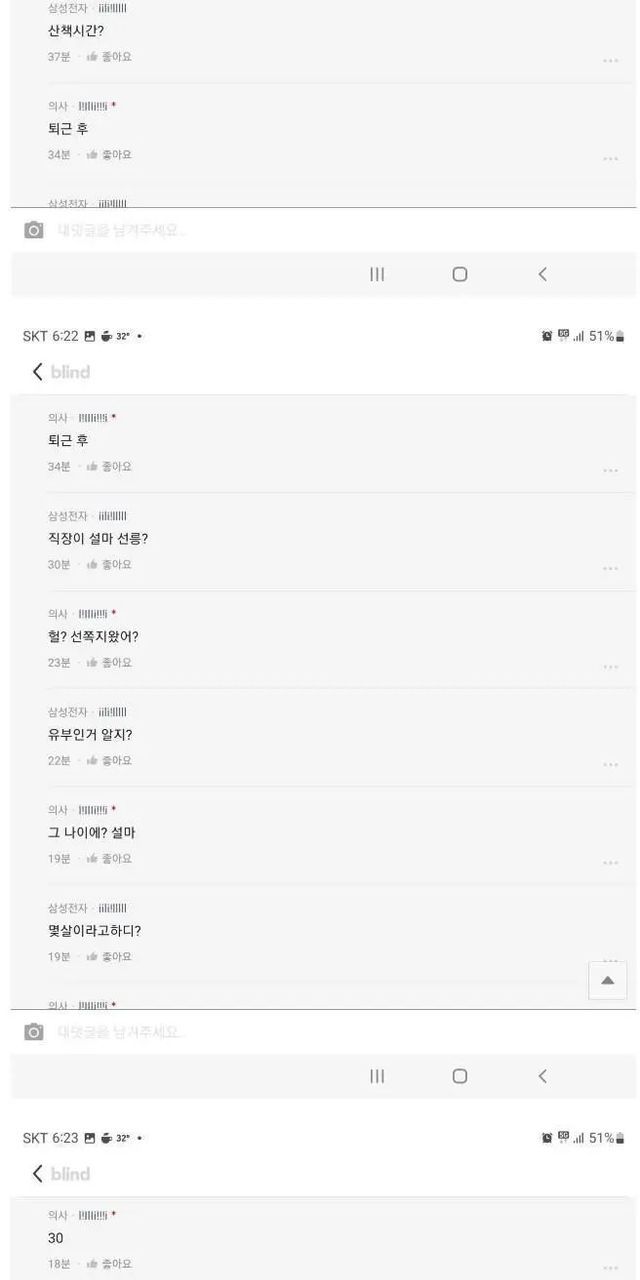The image size is (640, 1280).
Task: Like the comment "산책시간?"
Action: [x=109, y=57]
